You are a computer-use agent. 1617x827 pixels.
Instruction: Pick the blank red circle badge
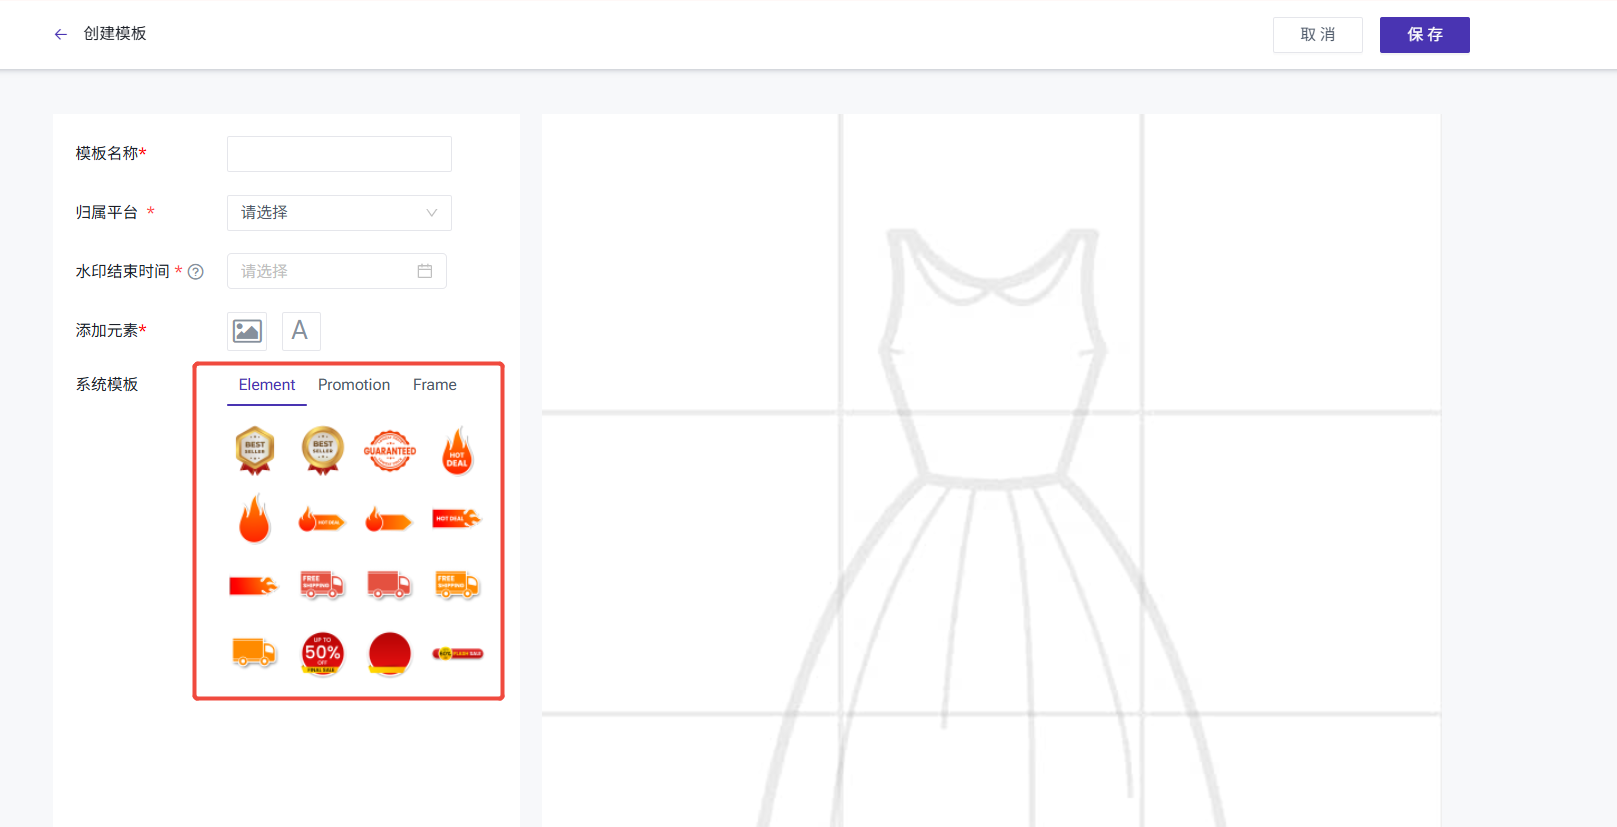pos(389,653)
